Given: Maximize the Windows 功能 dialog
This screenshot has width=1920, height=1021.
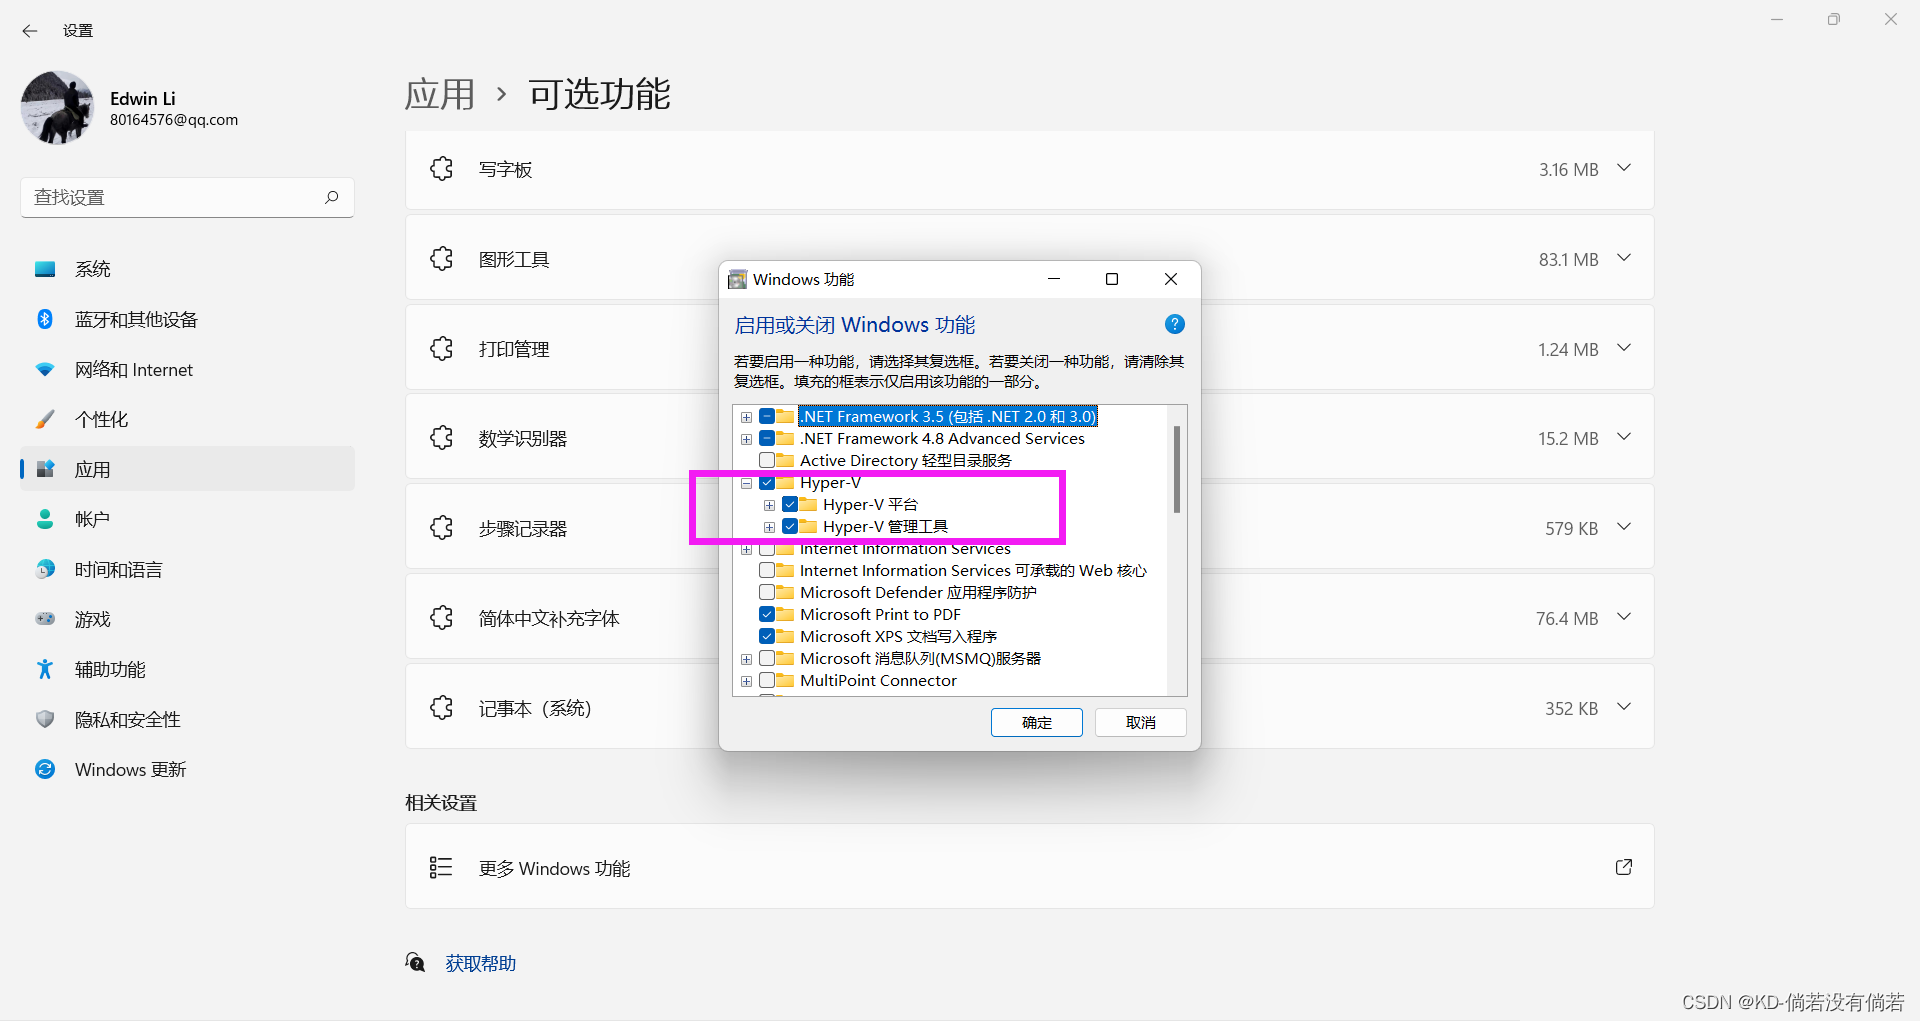Looking at the screenshot, I should (x=1112, y=279).
